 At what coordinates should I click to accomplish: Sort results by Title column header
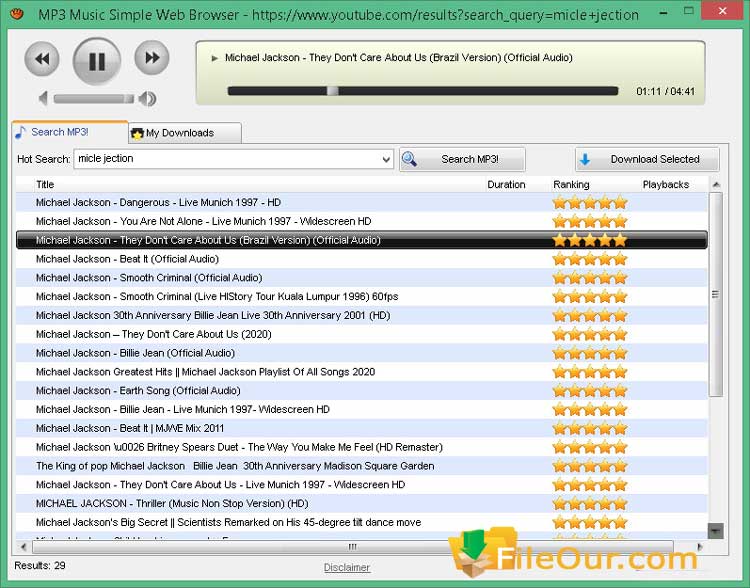pos(45,185)
